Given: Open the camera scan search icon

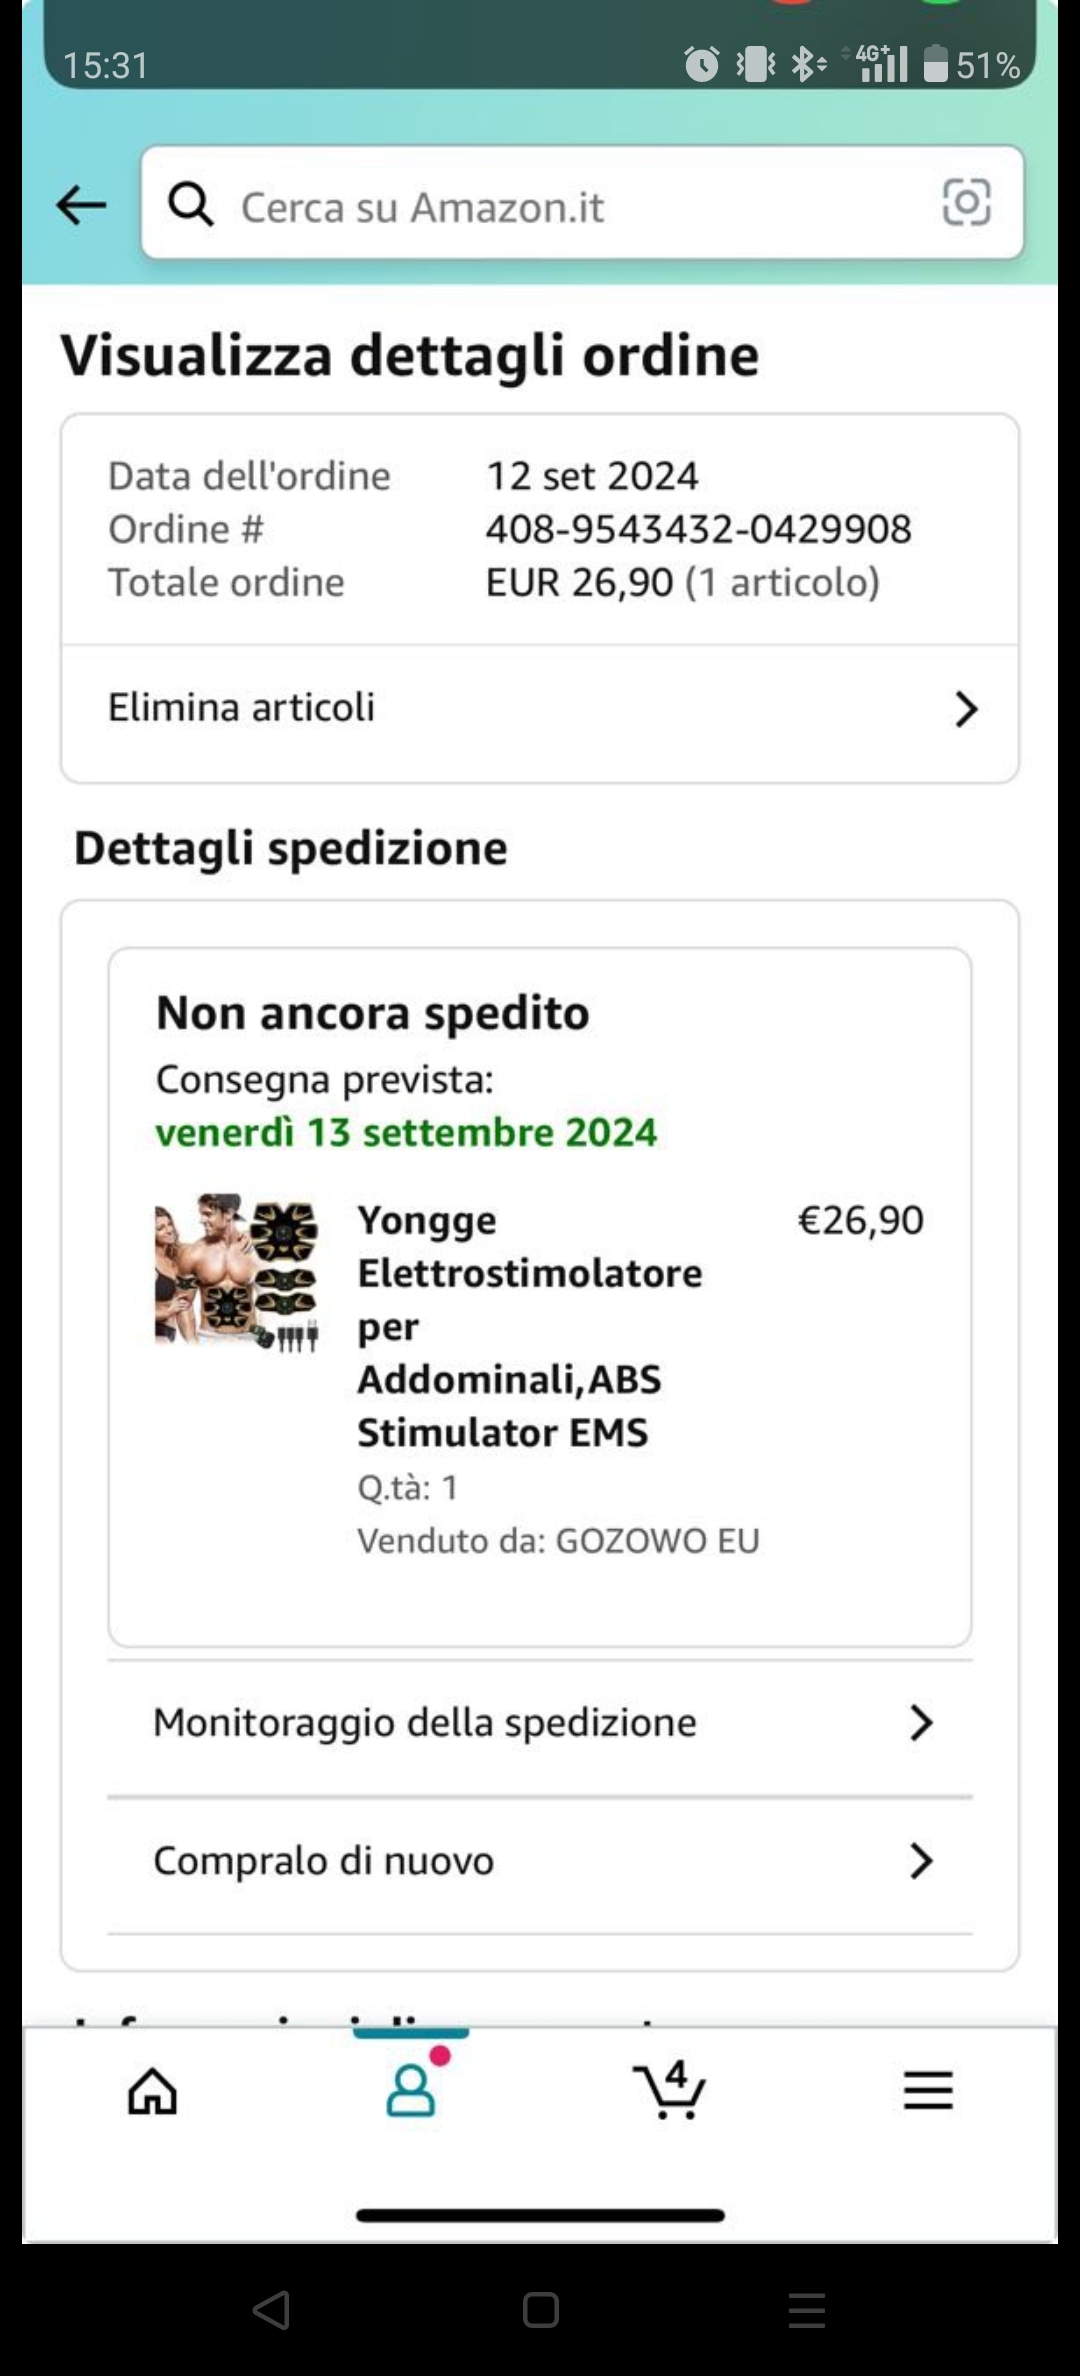Looking at the screenshot, I should (966, 203).
